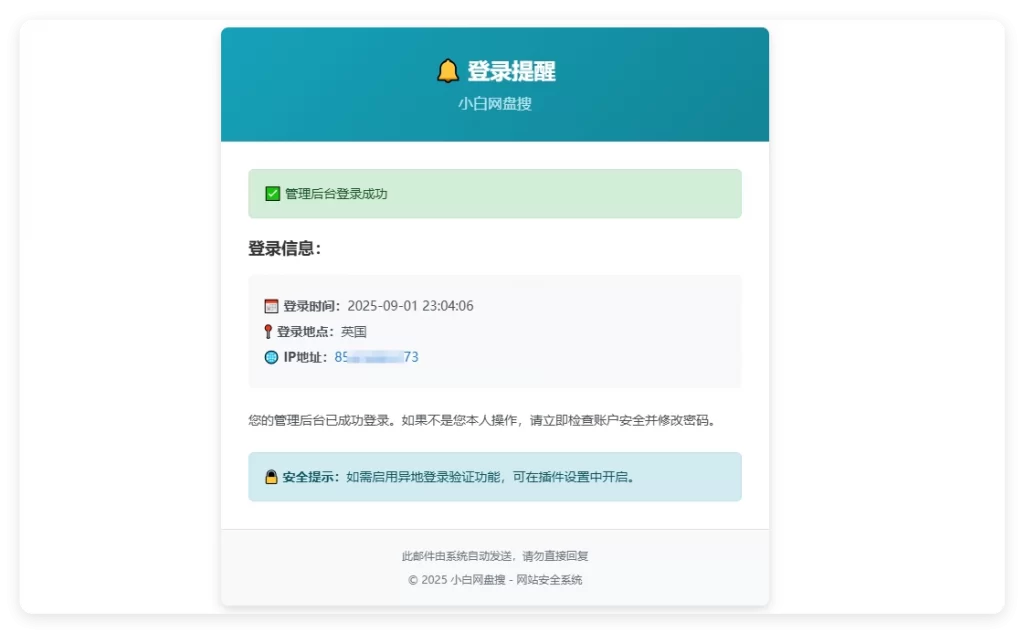Select the 登录提醒 header title

point(514,70)
